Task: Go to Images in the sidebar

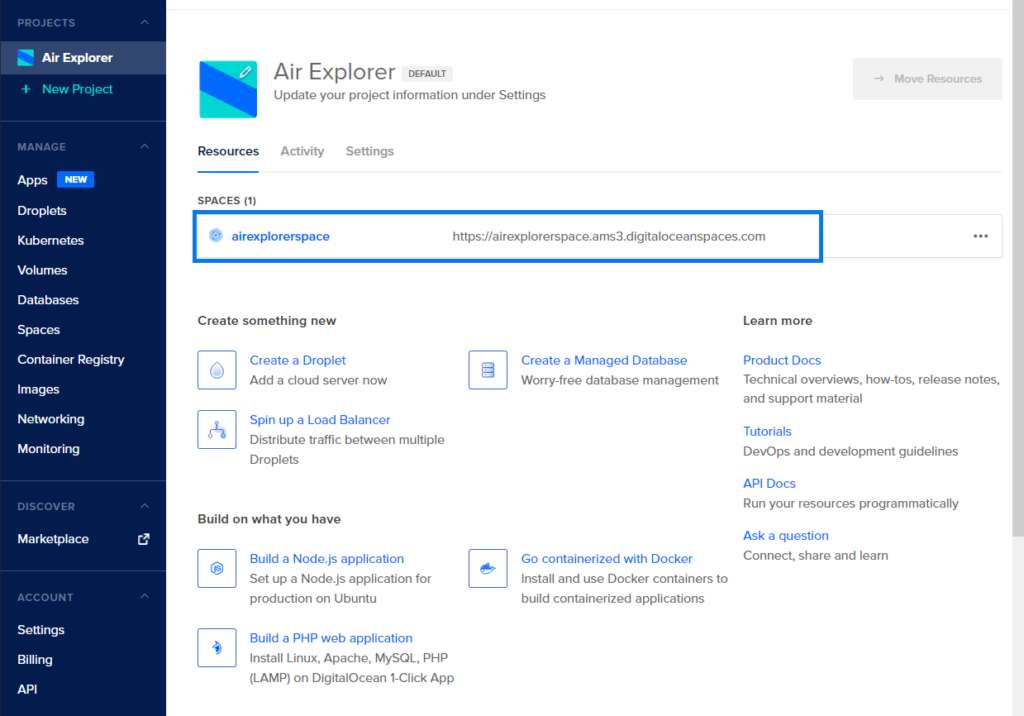Action: coord(38,389)
